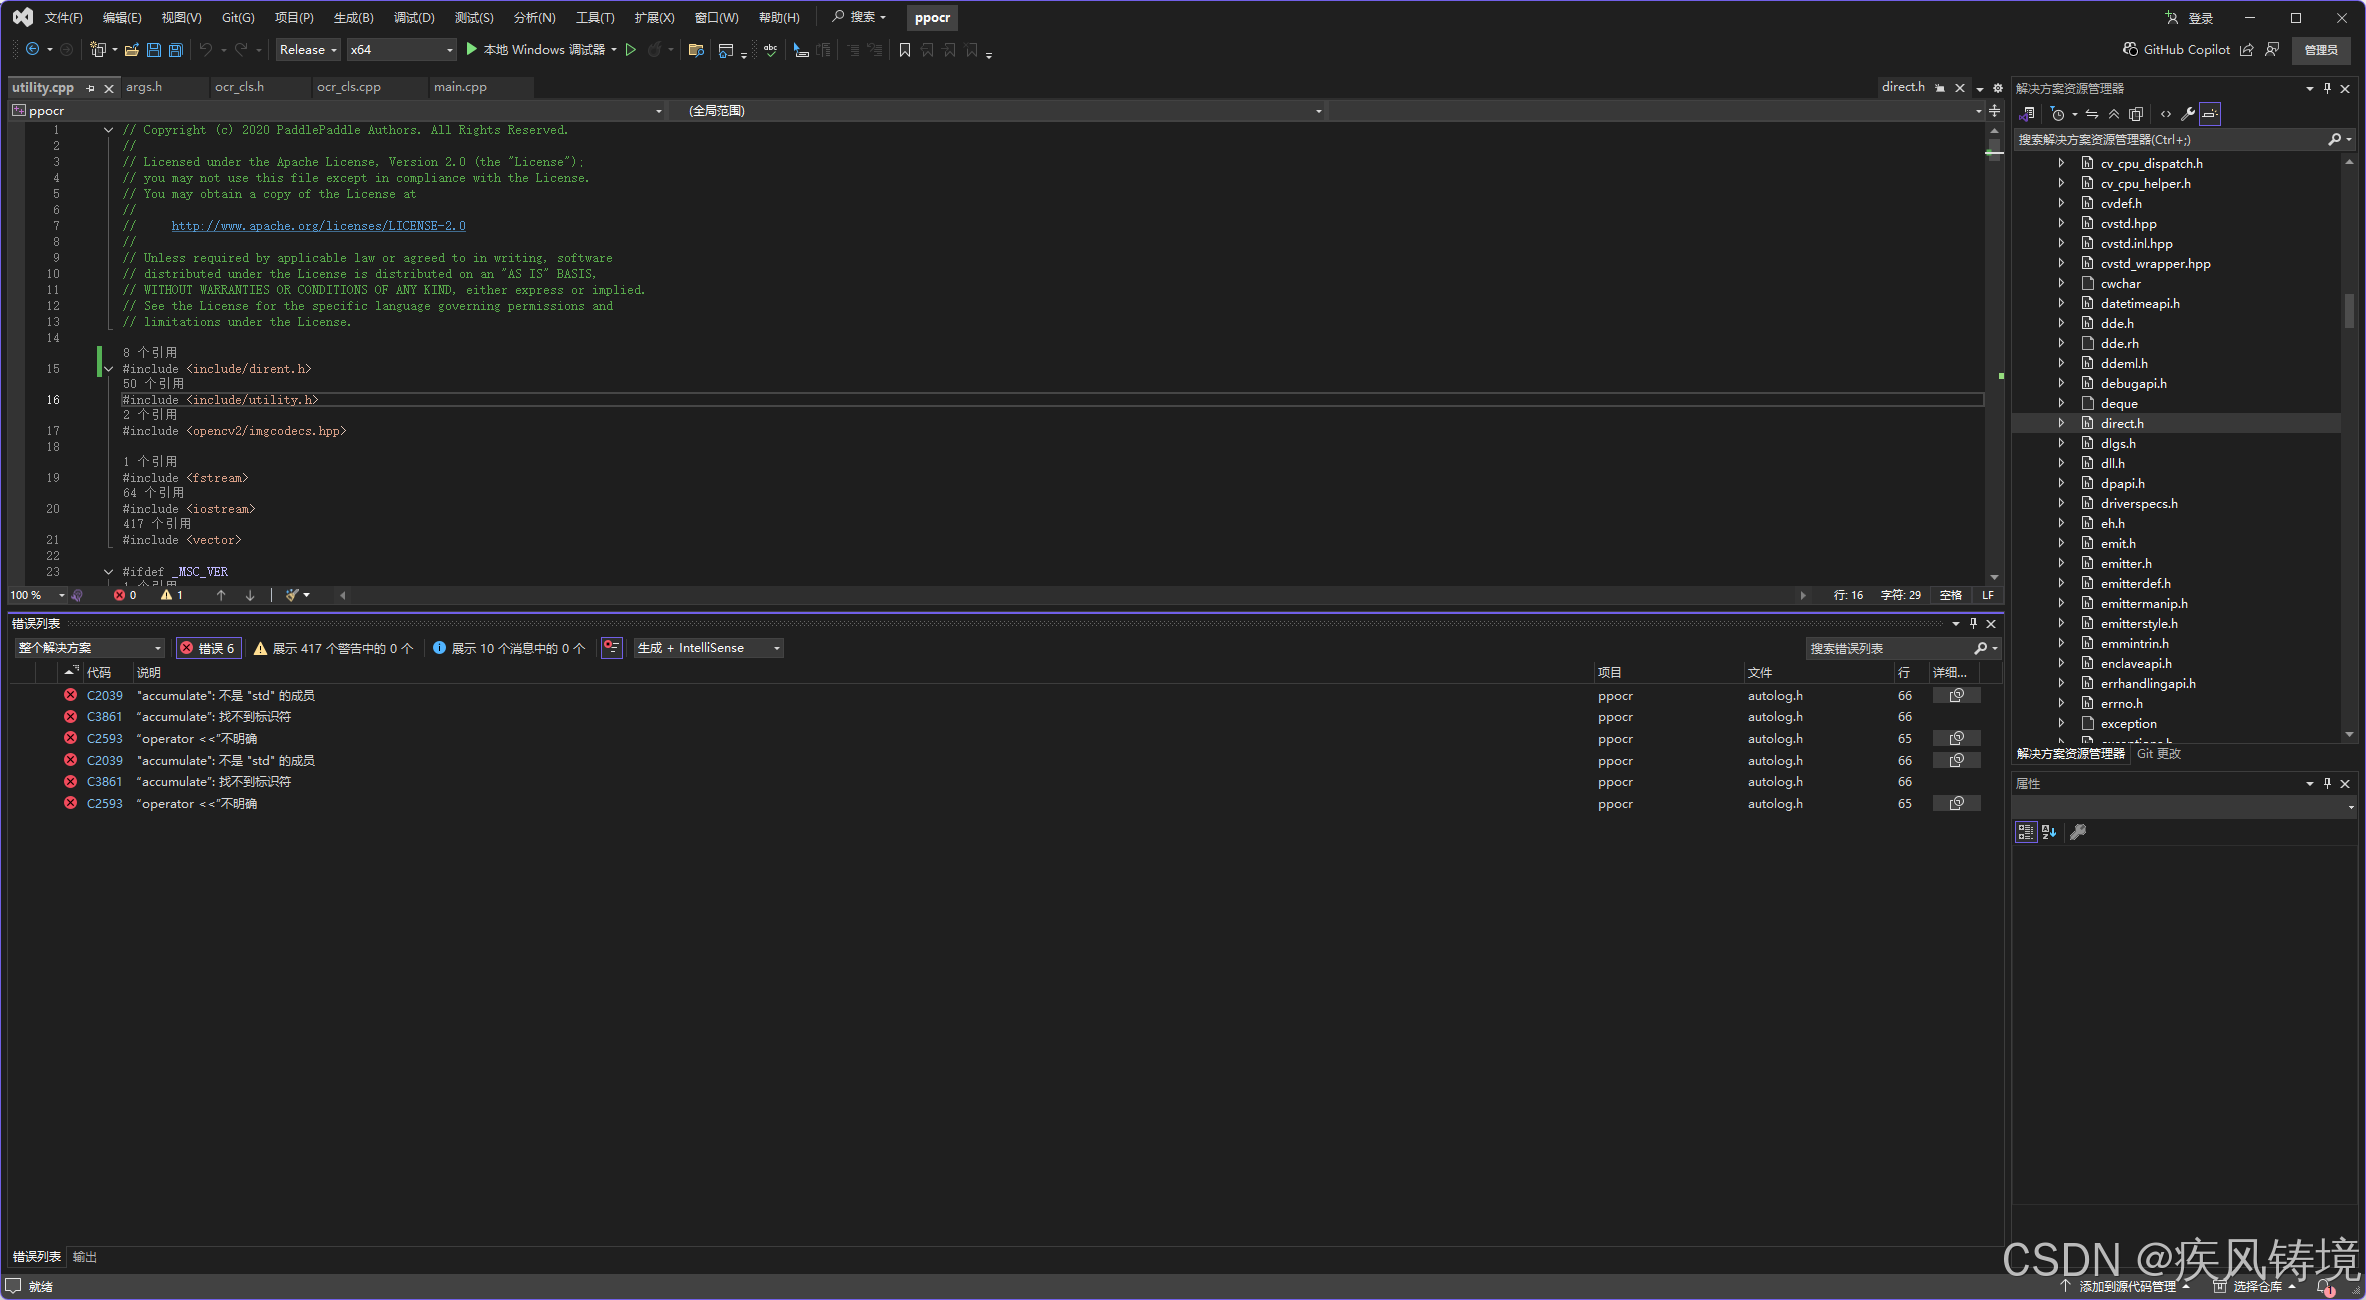This screenshot has width=2366, height=1300.
Task: Collapse all in Solution Explorer toolbar
Action: (2114, 114)
